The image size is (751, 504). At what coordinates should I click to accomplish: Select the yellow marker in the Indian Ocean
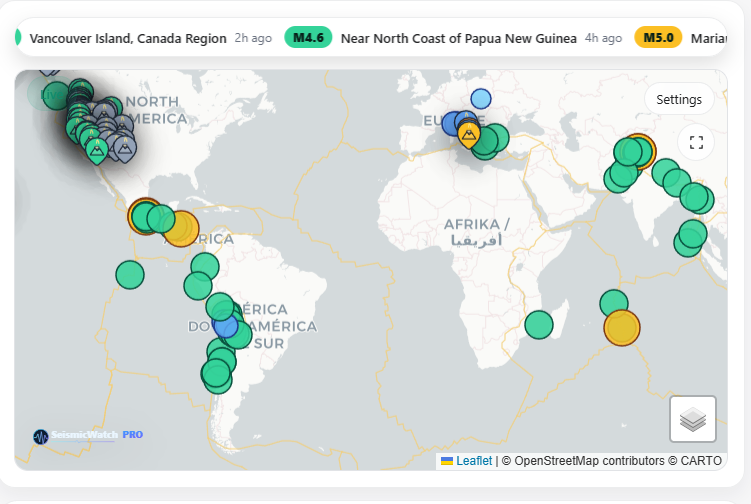(622, 327)
